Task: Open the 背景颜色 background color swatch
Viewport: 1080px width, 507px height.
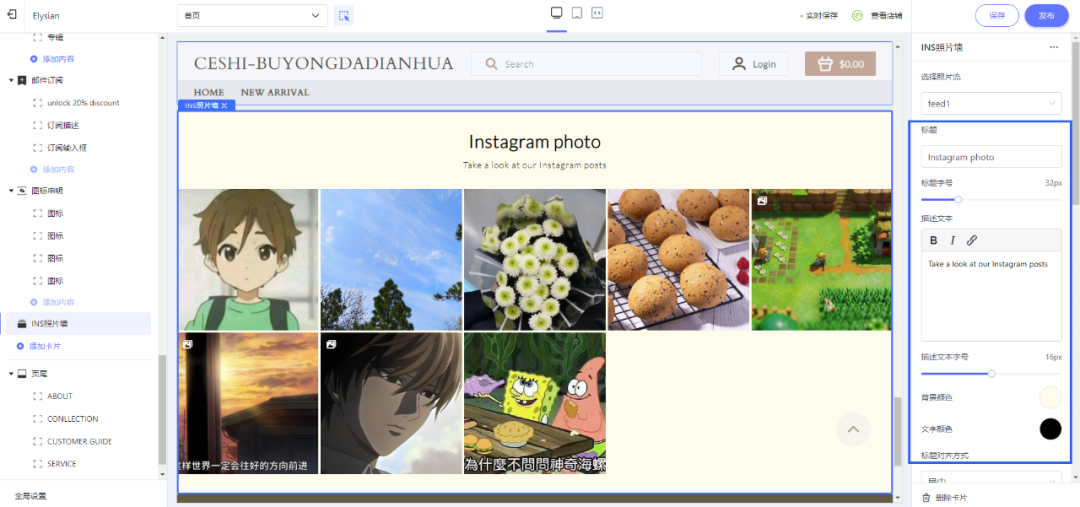Action: pos(1050,397)
